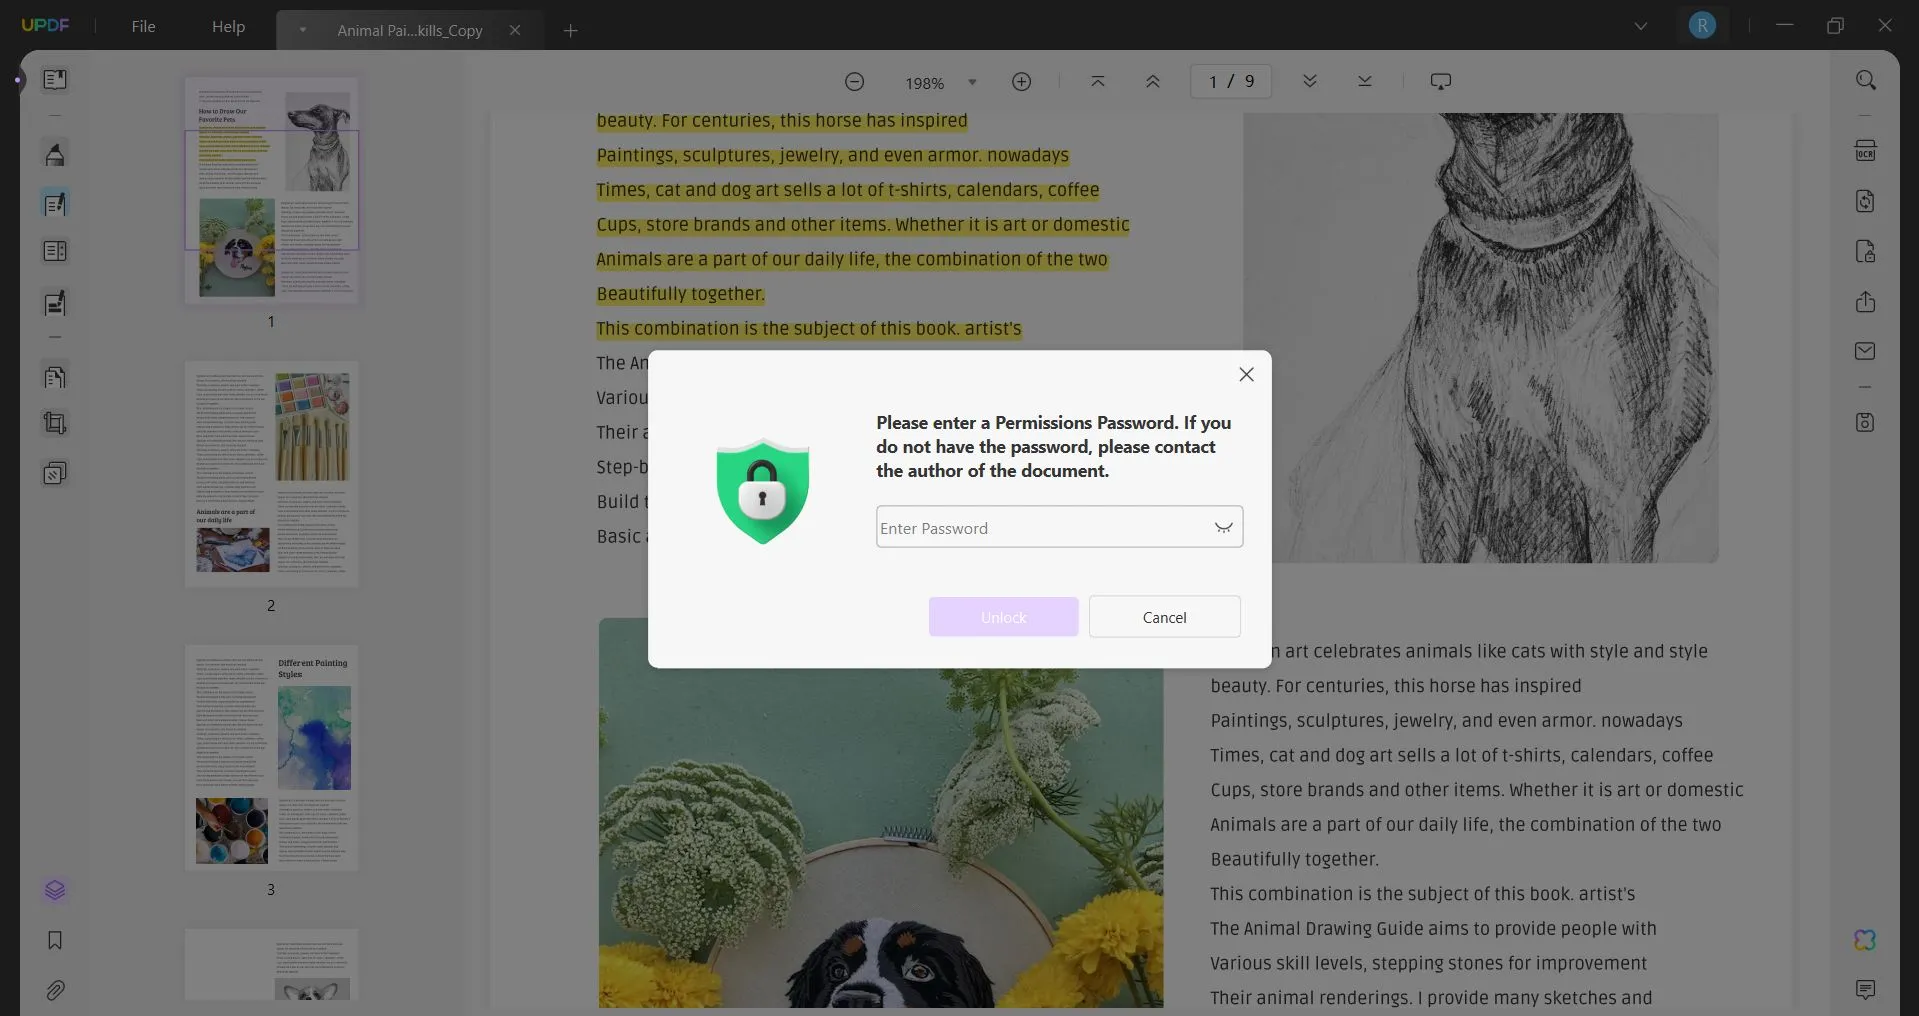1919x1016 pixels.
Task: Run OCR text recognition
Action: point(1865,151)
